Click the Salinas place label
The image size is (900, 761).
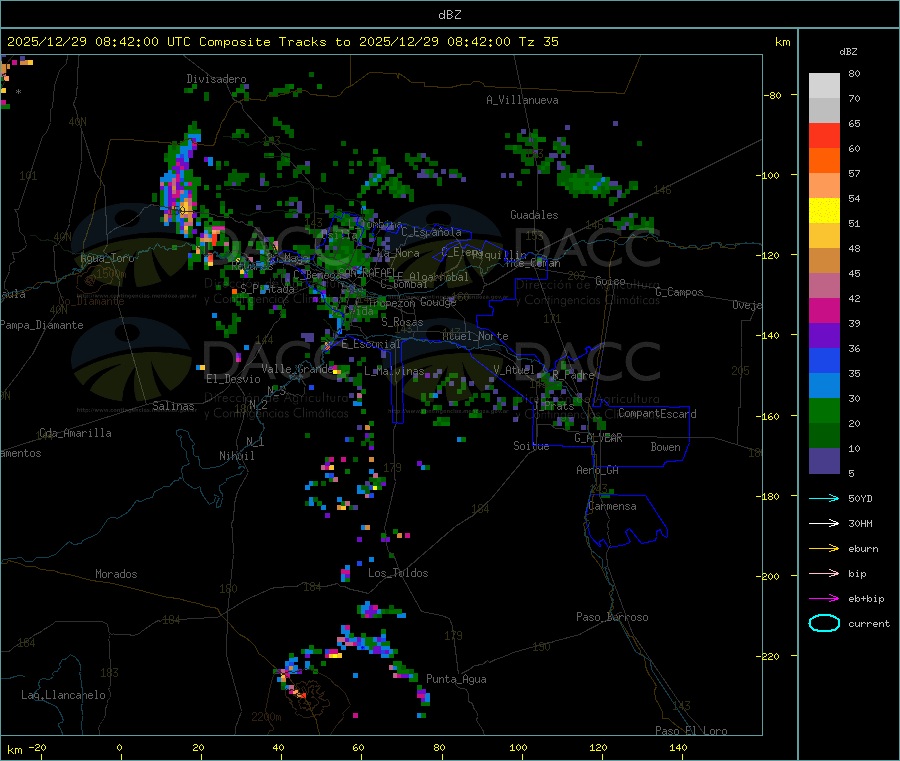click(173, 406)
